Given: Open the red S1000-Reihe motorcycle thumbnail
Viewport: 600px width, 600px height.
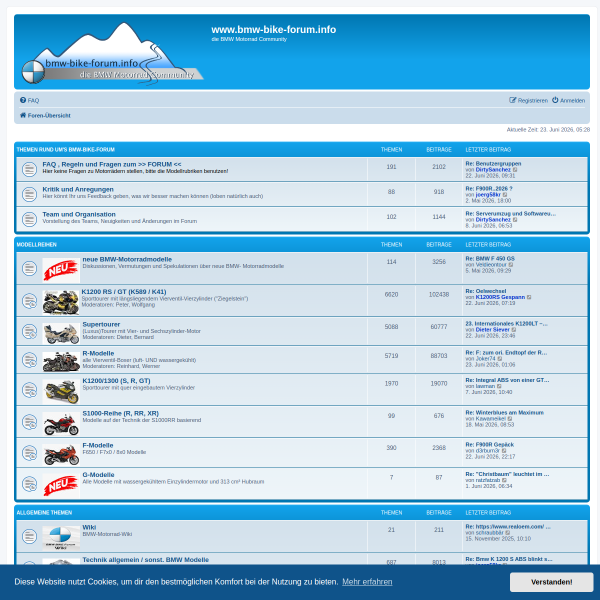Looking at the screenshot, I should click(61, 424).
